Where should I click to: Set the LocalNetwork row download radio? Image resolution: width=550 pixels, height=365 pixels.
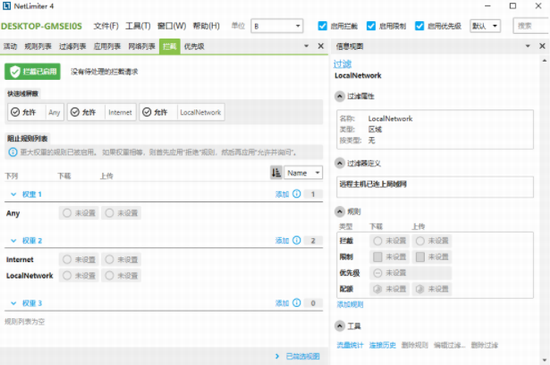pyautogui.click(x=67, y=276)
